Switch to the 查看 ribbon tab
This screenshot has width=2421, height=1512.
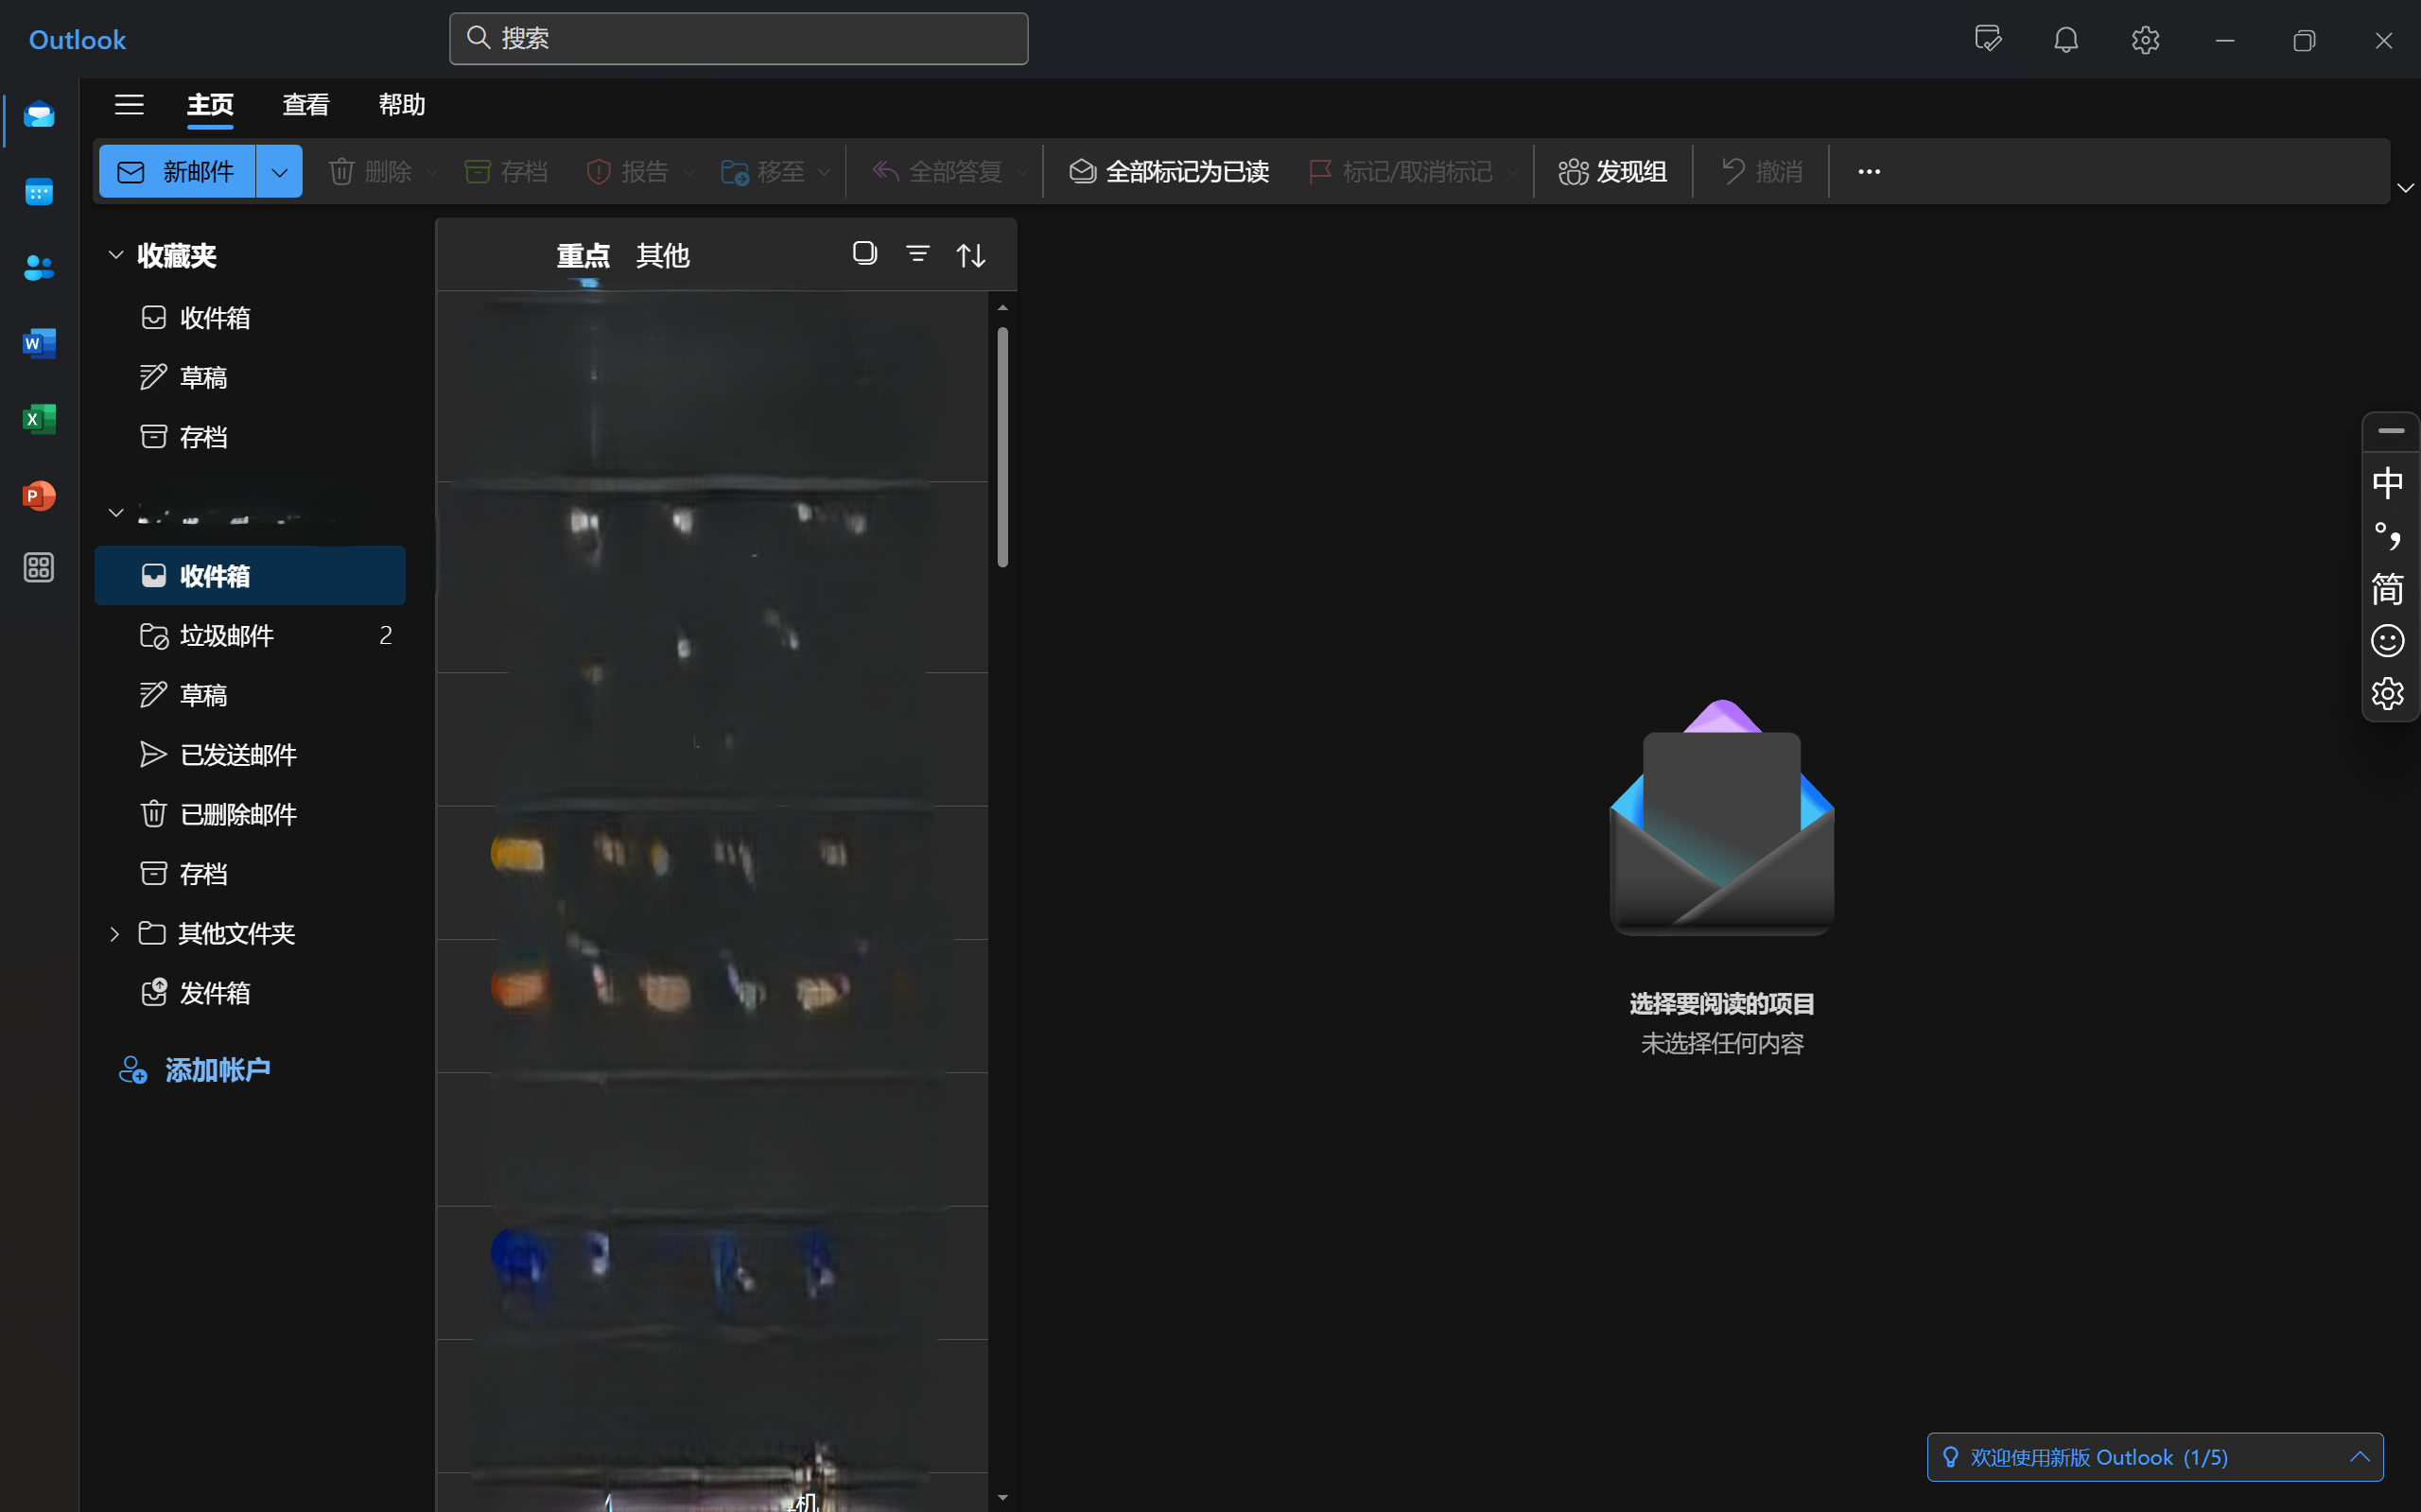tap(305, 104)
